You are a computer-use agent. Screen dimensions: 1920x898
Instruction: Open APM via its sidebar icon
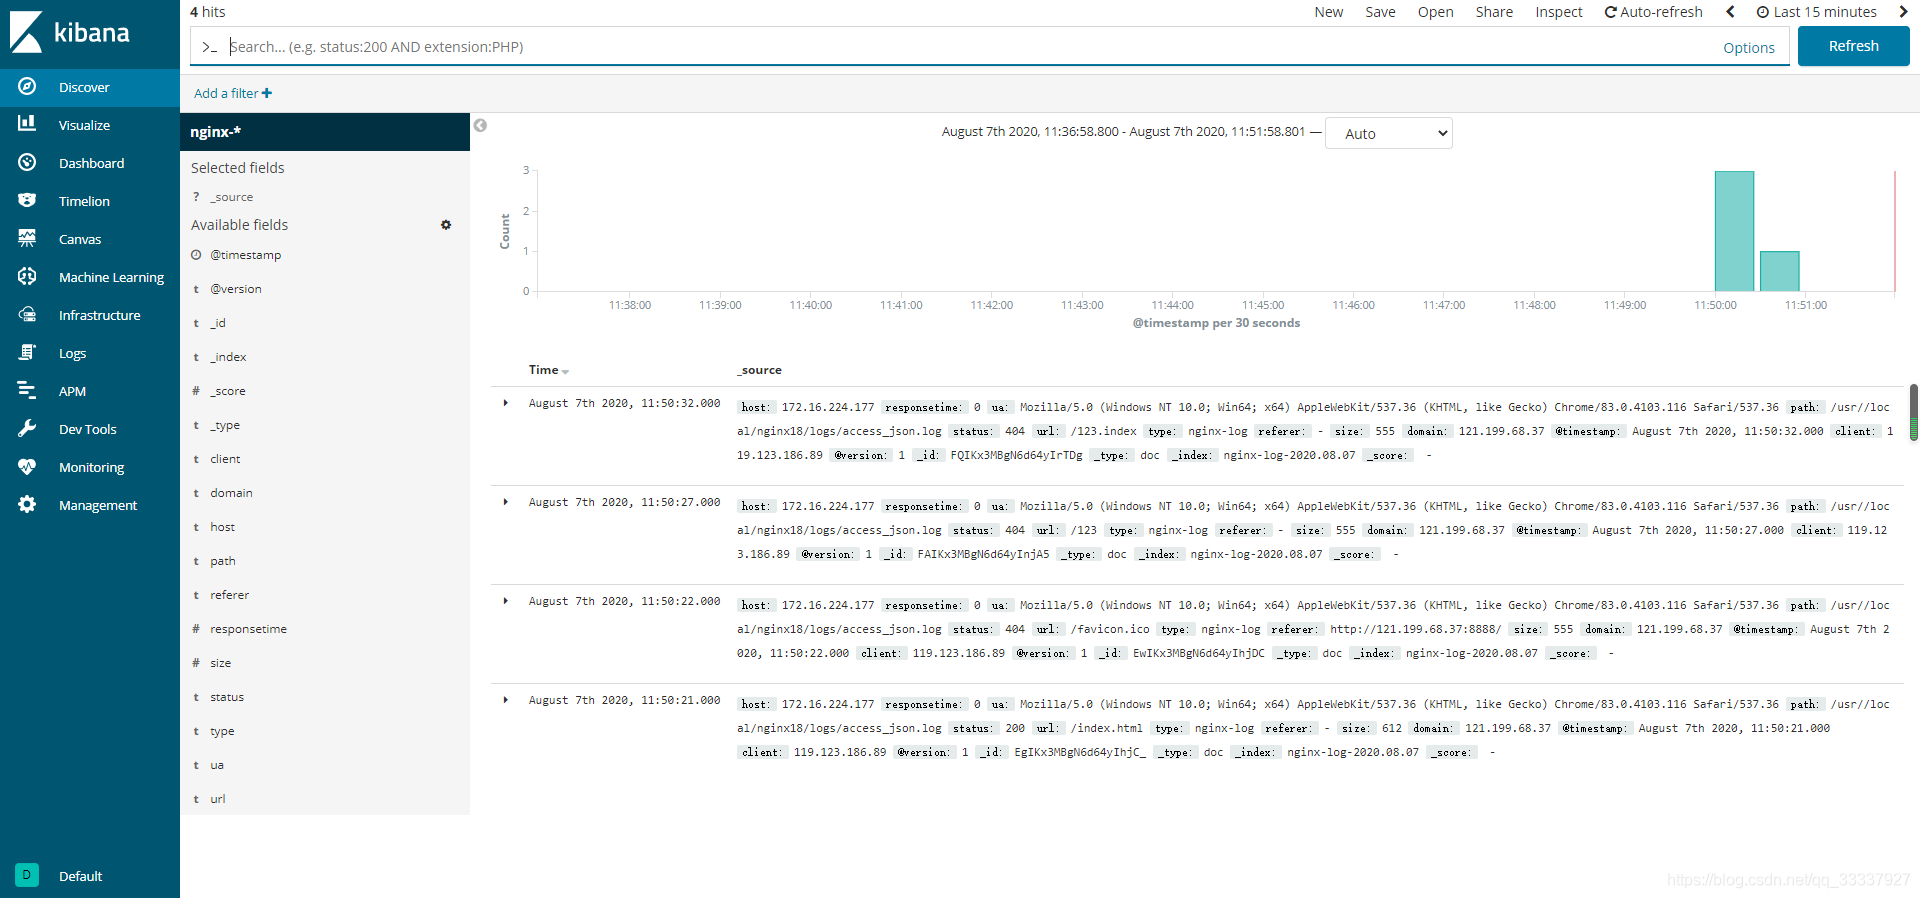coord(27,390)
